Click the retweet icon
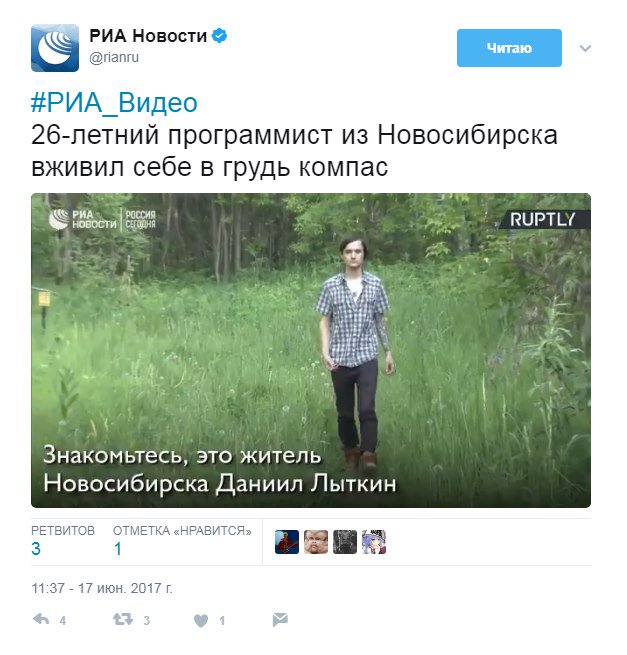The image size is (627, 655). [123, 619]
